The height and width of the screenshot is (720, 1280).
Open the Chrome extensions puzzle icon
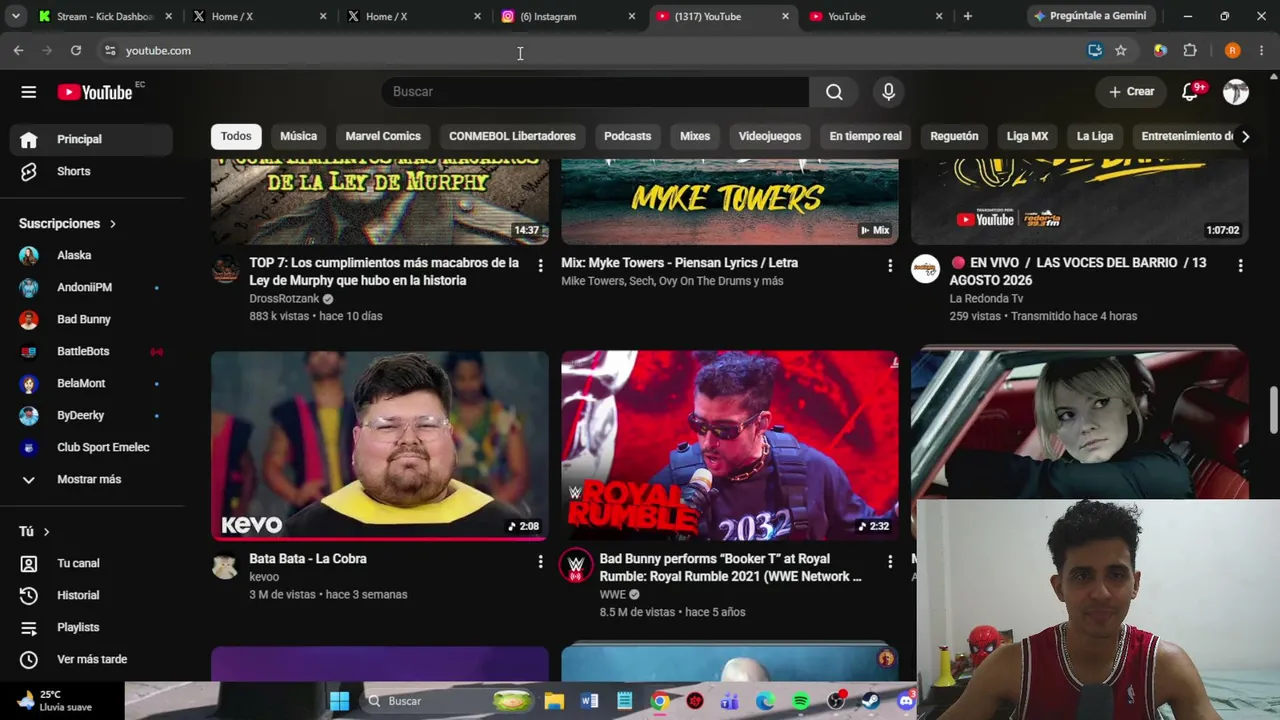coord(1190,50)
